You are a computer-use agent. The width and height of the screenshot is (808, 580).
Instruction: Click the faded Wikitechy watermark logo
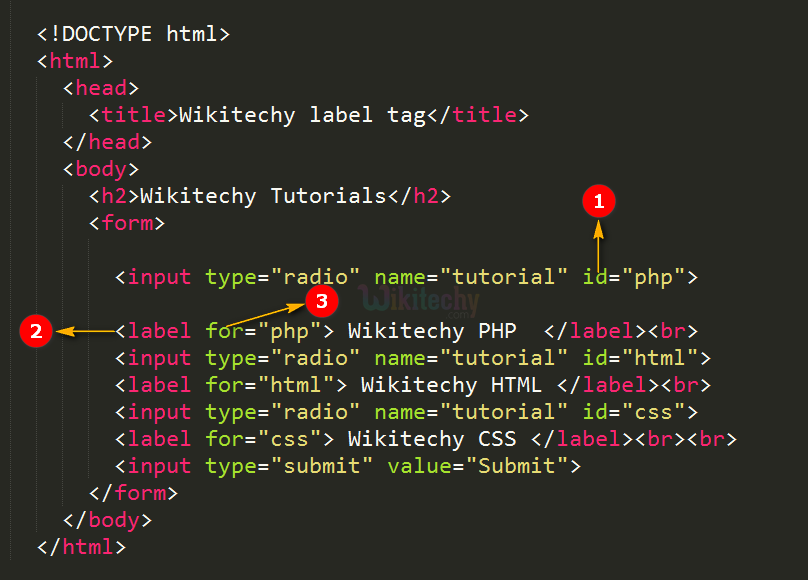419,300
